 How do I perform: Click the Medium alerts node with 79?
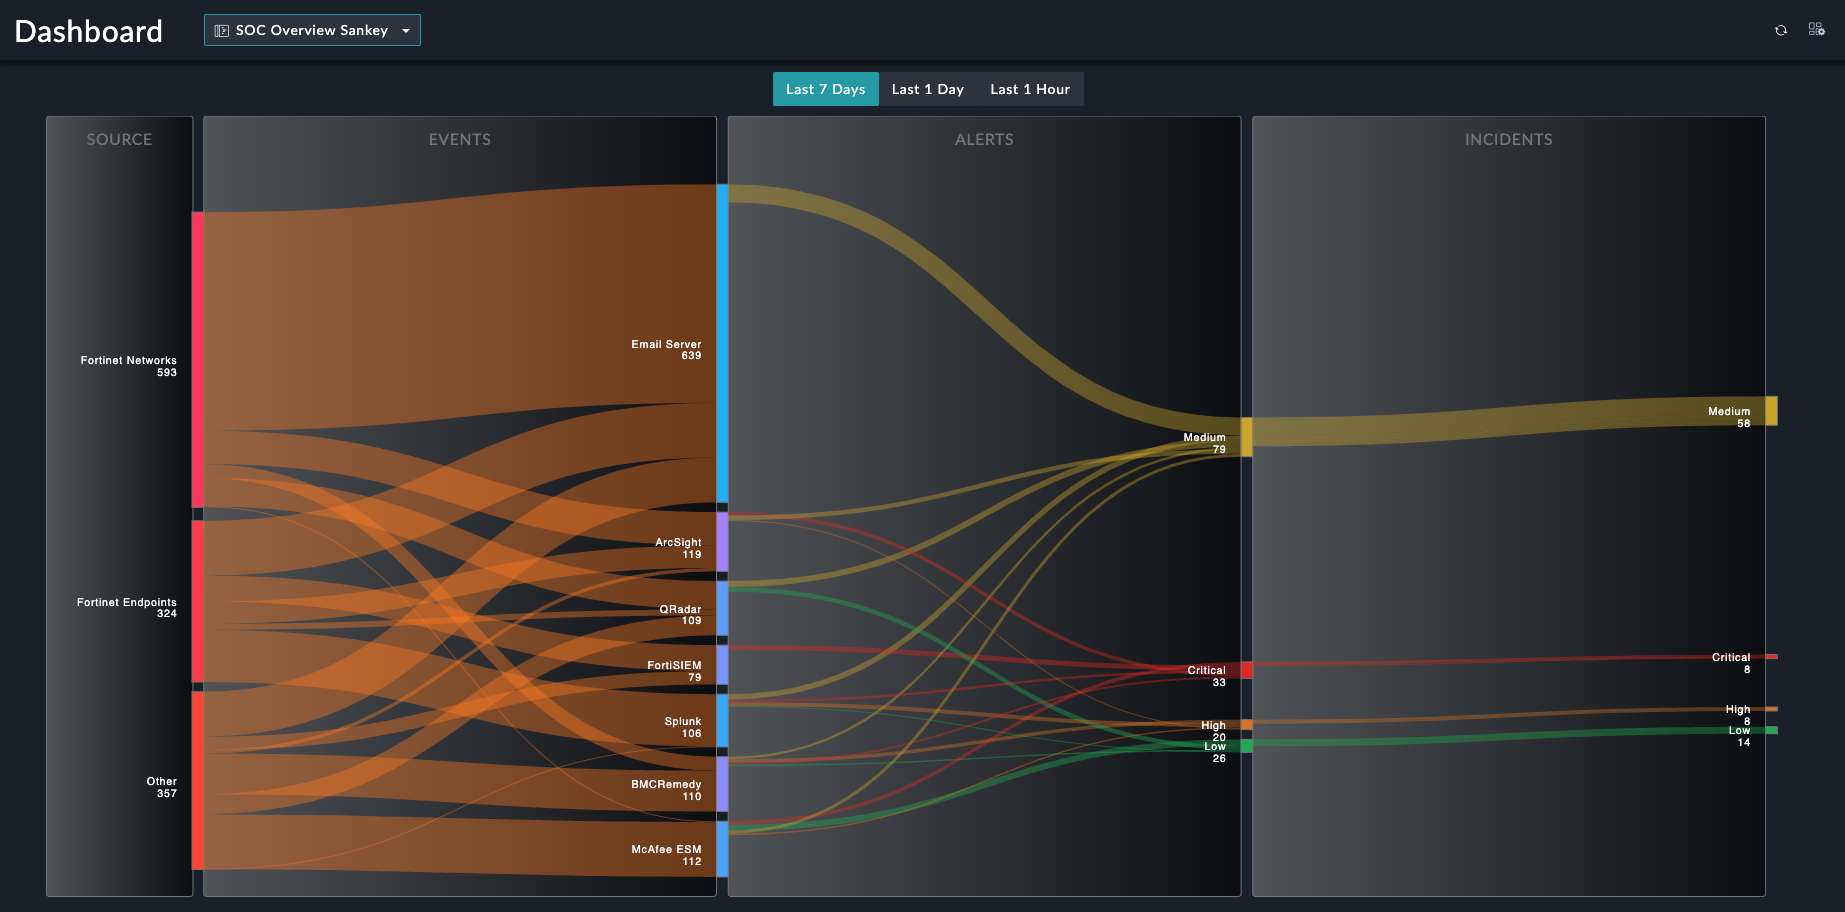pyautogui.click(x=1246, y=437)
